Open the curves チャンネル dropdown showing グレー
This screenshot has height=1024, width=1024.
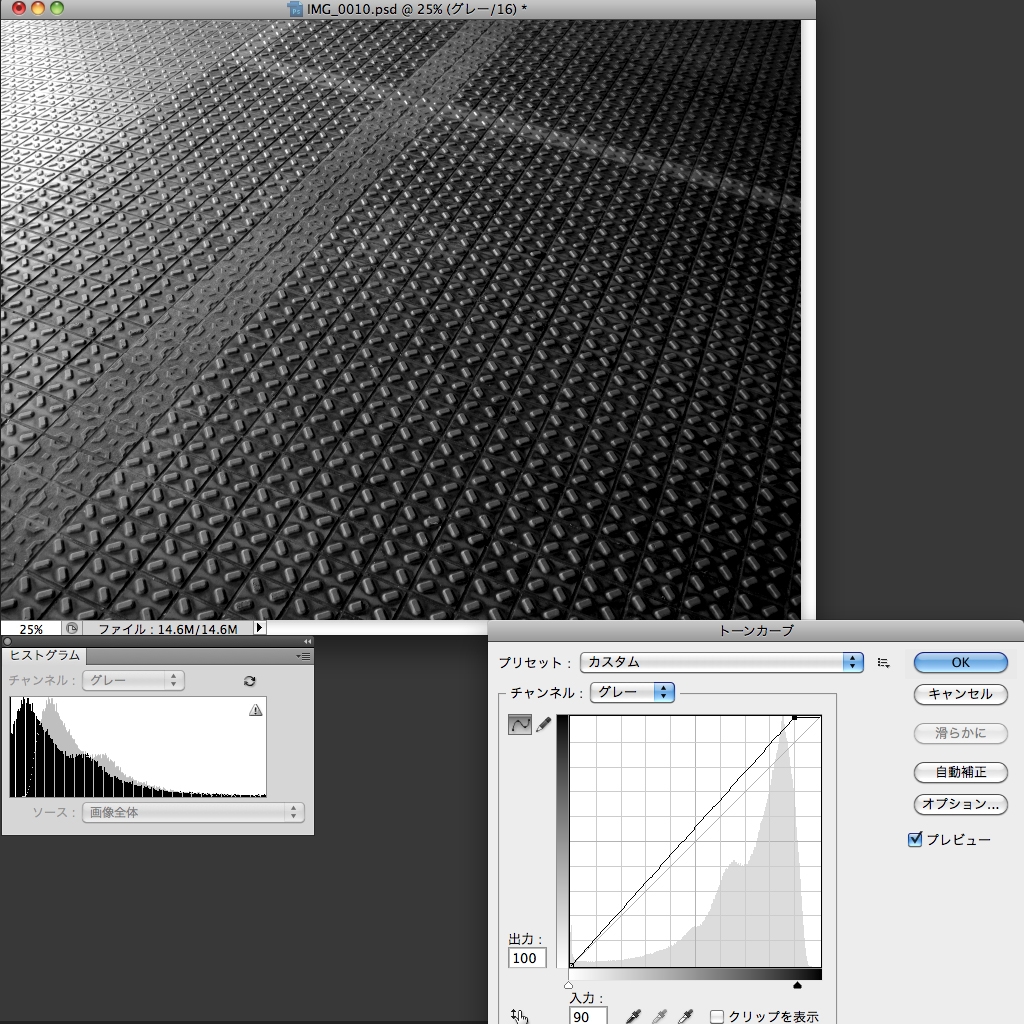pos(633,692)
